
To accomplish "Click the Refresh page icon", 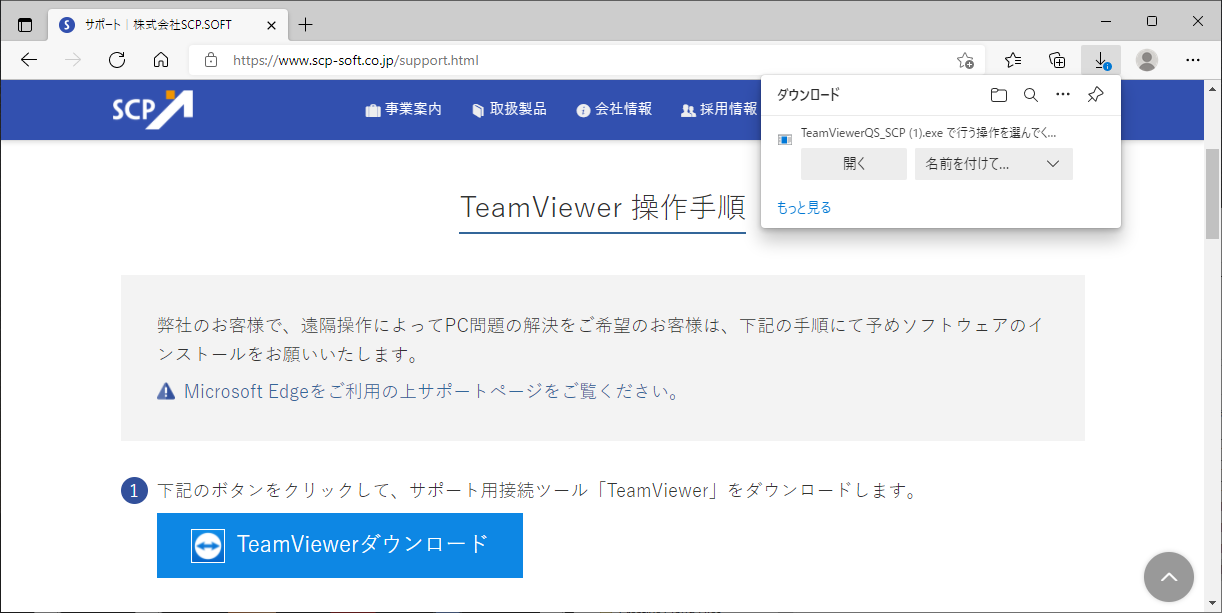I will (117, 60).
